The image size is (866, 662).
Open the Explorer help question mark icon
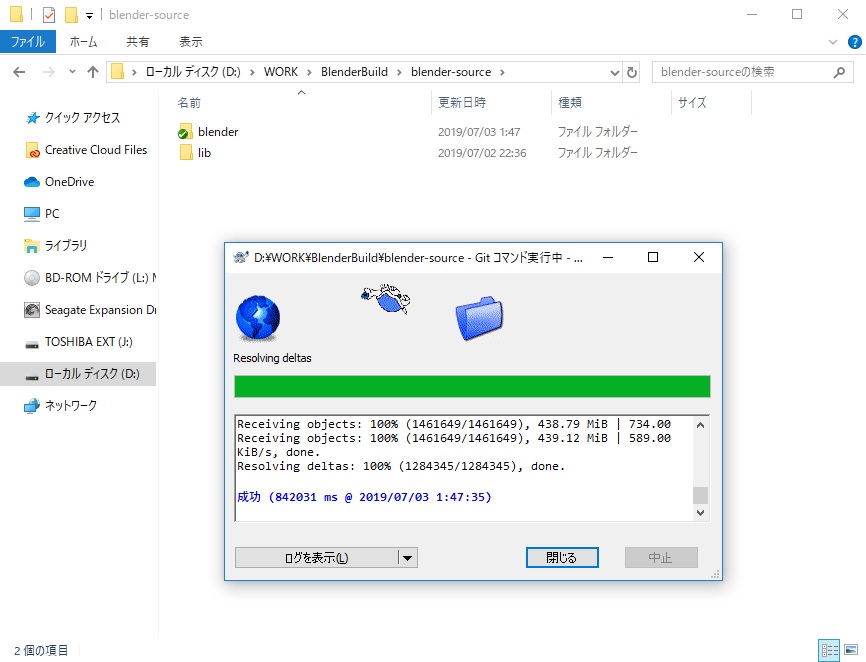[x=854, y=42]
